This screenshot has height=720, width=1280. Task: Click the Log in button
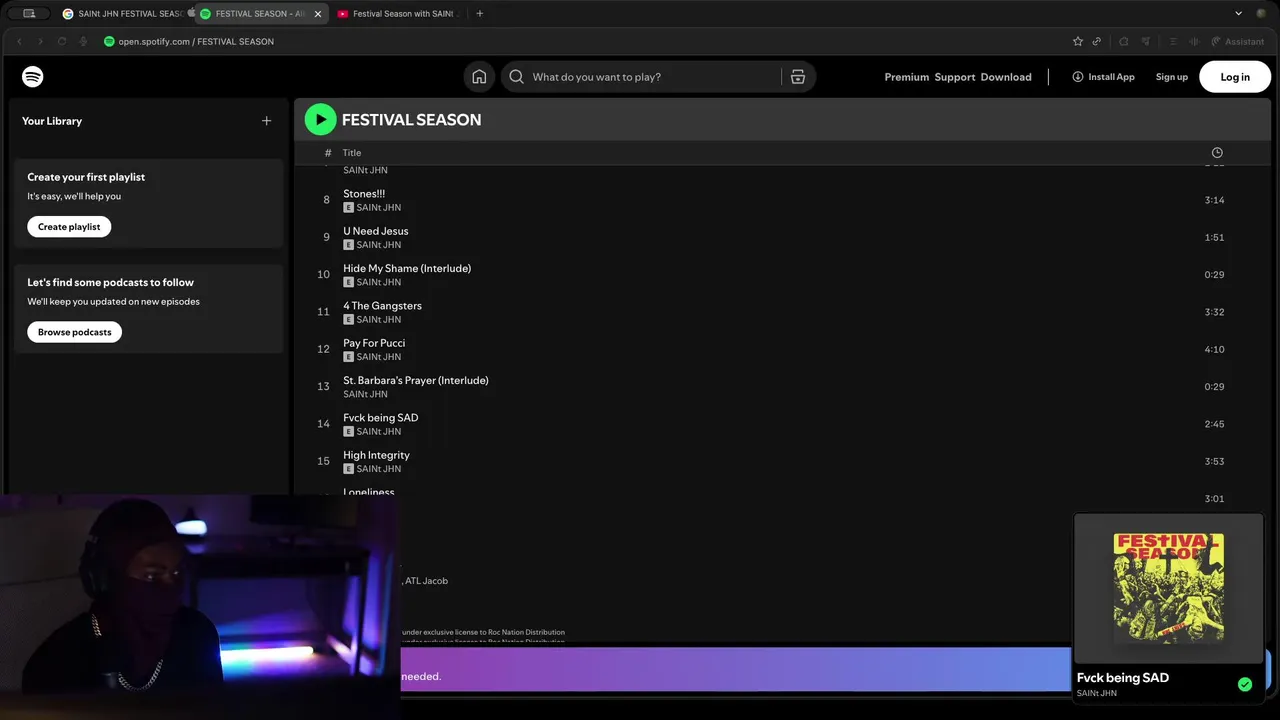(1235, 77)
